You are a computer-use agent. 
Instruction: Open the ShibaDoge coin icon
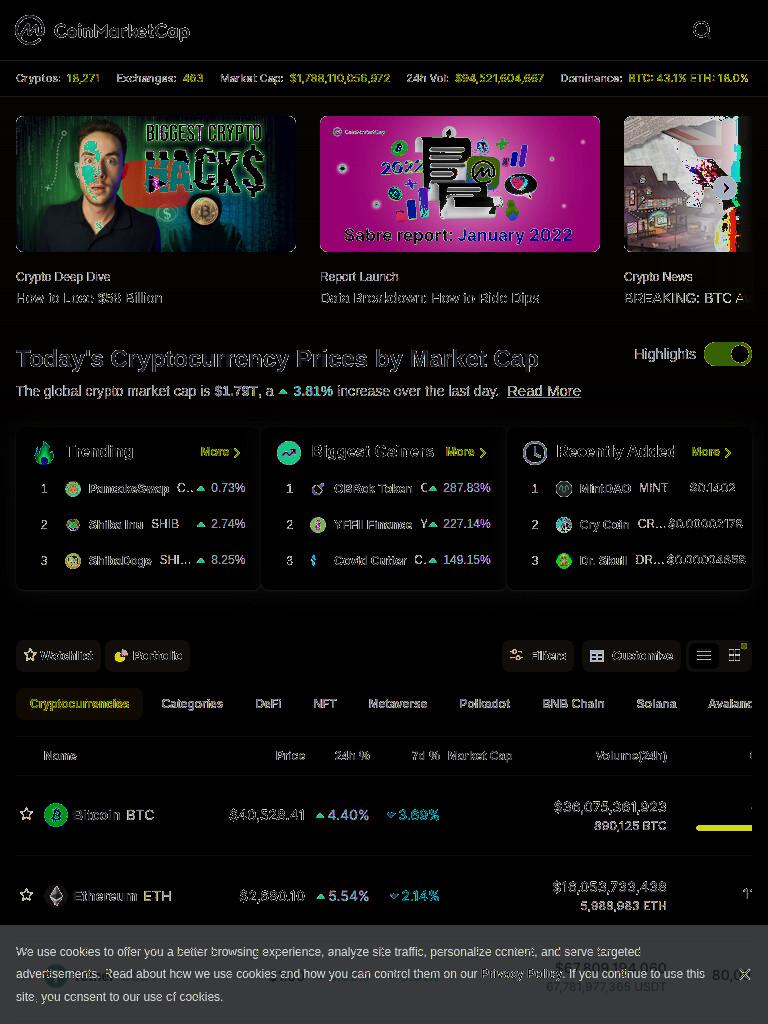coord(73,560)
